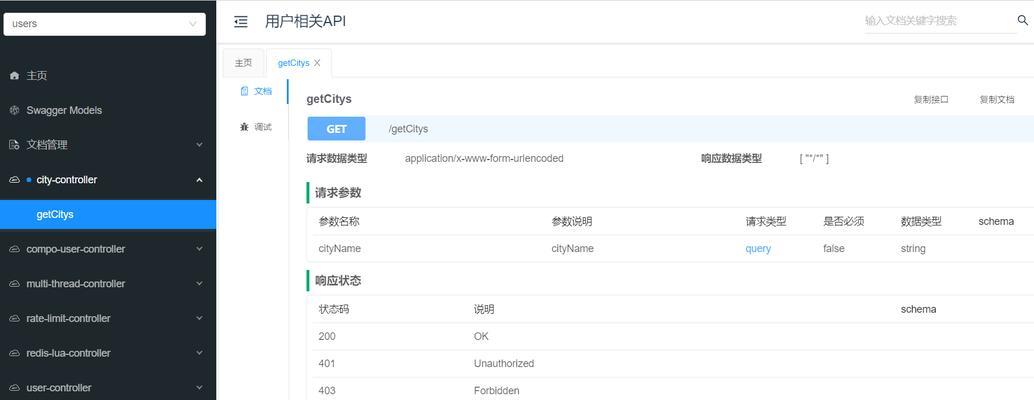The image size is (1034, 400).
Task: Click the 响应数据类型 value ["*/*"]
Action: click(814, 158)
